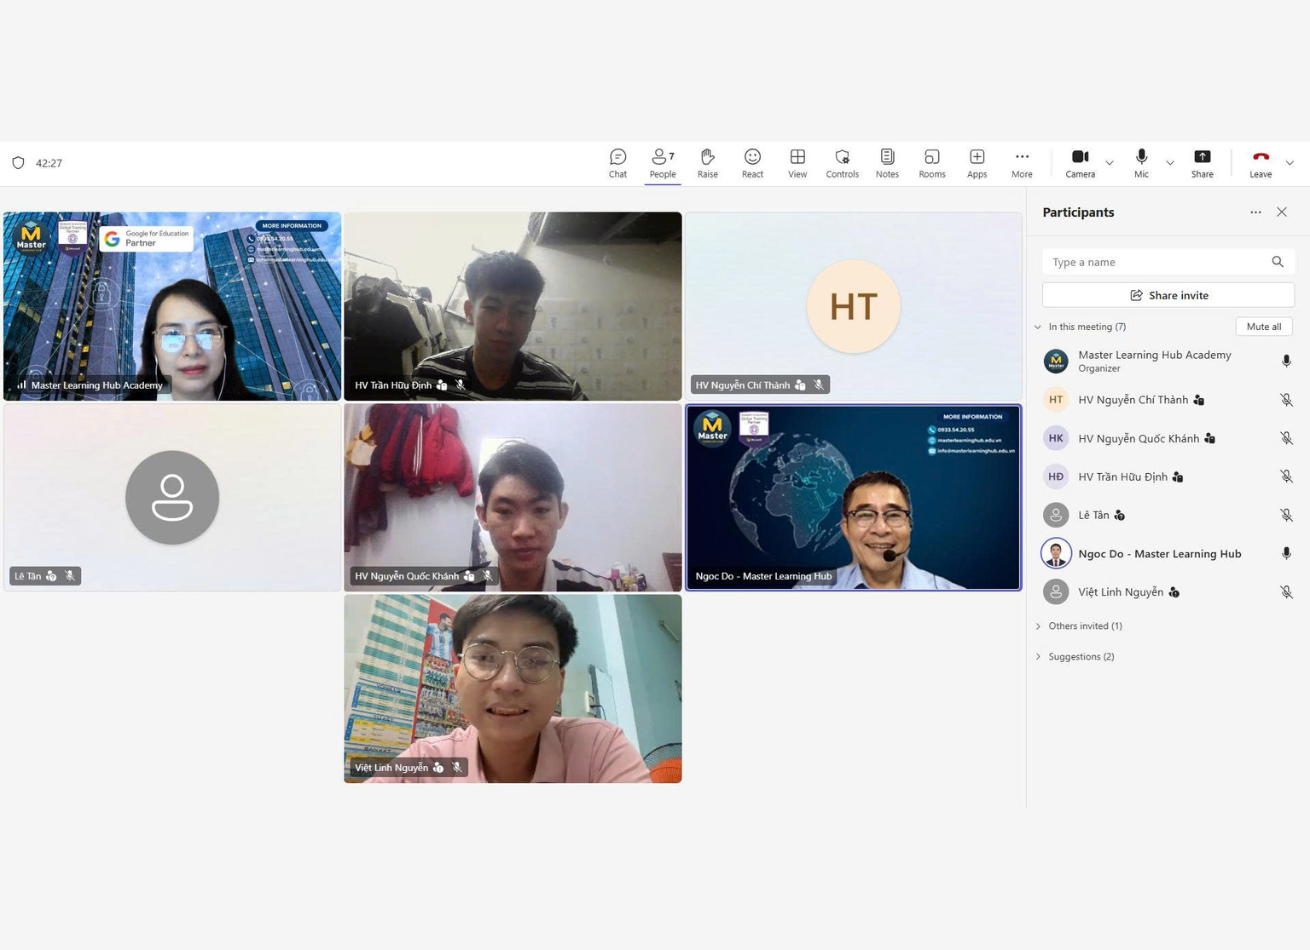Open the More actions menu
Image resolution: width=1310 pixels, height=950 pixels.
pyautogui.click(x=1021, y=163)
